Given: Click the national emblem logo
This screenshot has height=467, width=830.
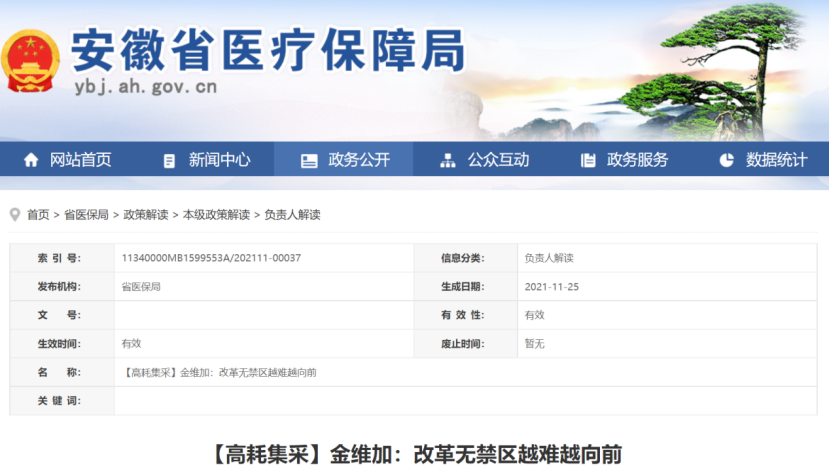Looking at the screenshot, I should [x=31, y=62].
